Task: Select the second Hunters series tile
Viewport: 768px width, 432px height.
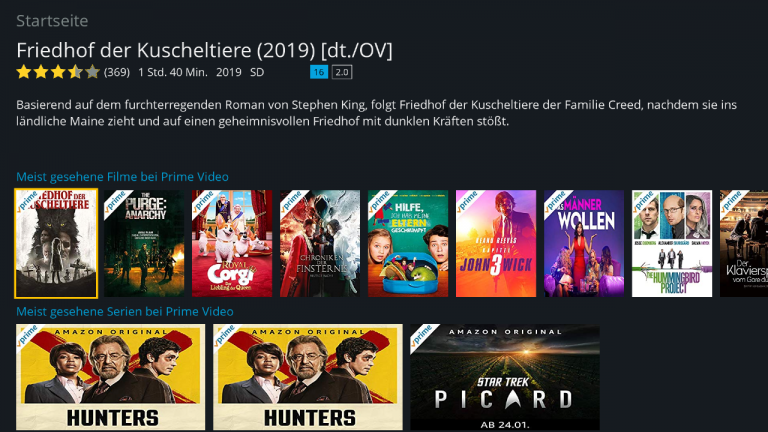Action: point(308,377)
